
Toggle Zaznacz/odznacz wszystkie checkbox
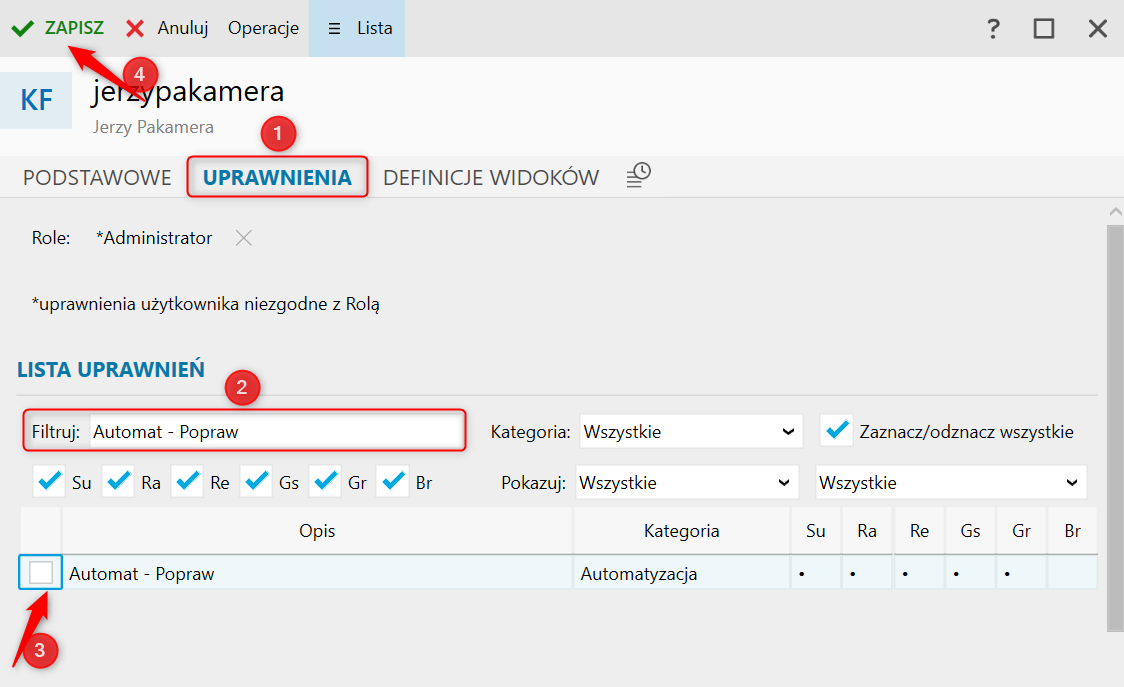click(836, 431)
